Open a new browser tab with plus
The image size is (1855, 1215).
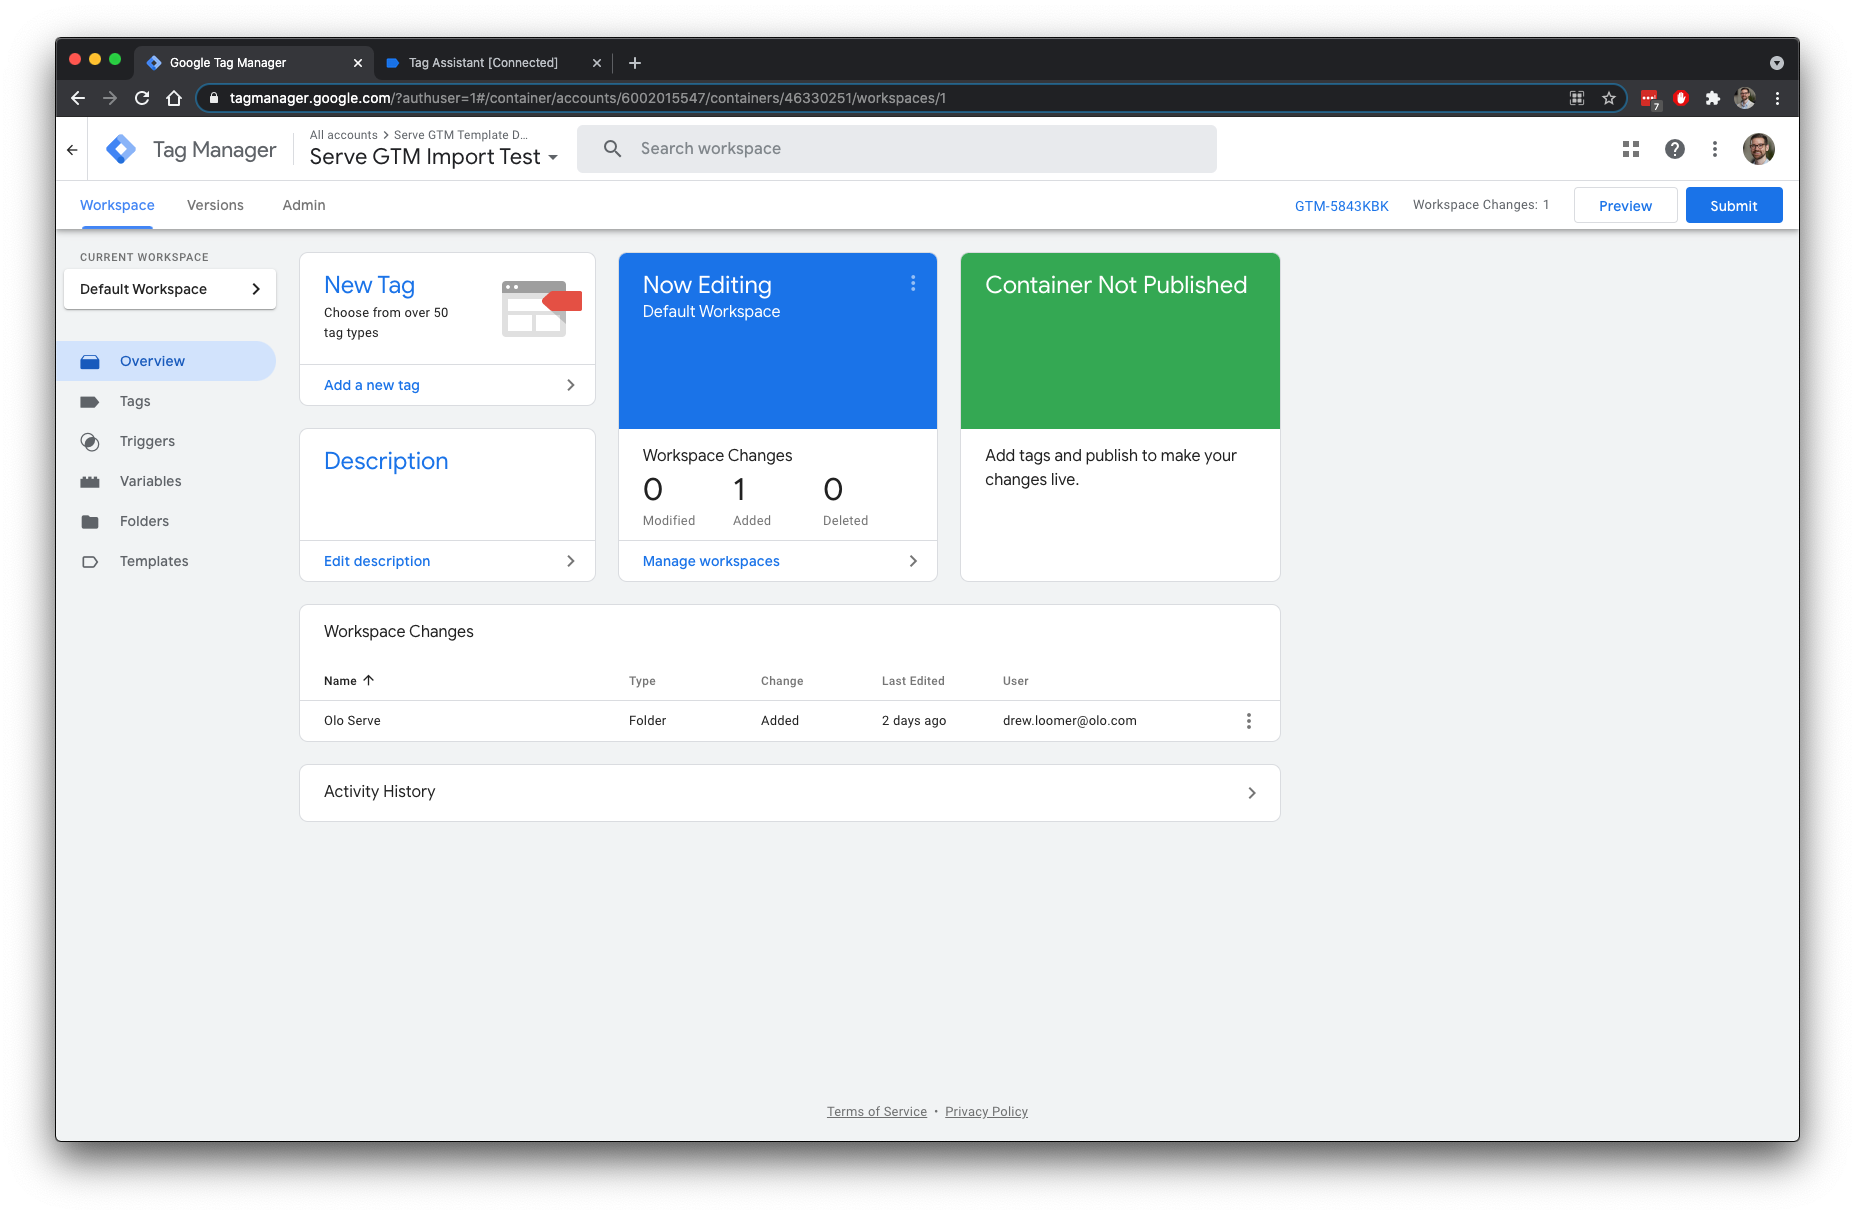(635, 63)
